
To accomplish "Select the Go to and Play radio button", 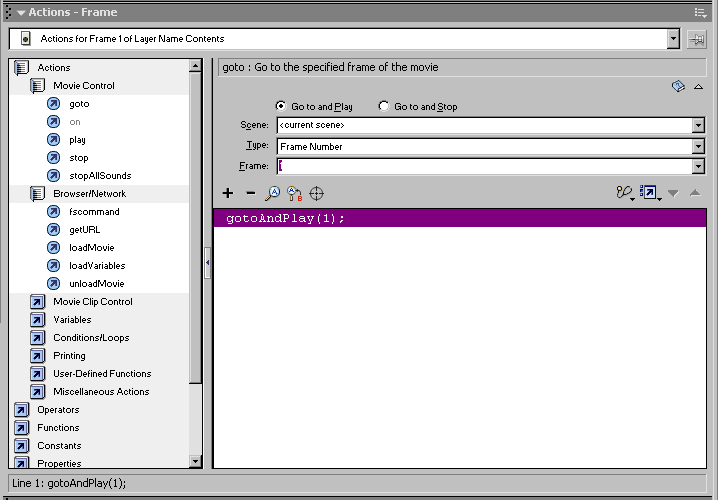I will click(x=281, y=106).
